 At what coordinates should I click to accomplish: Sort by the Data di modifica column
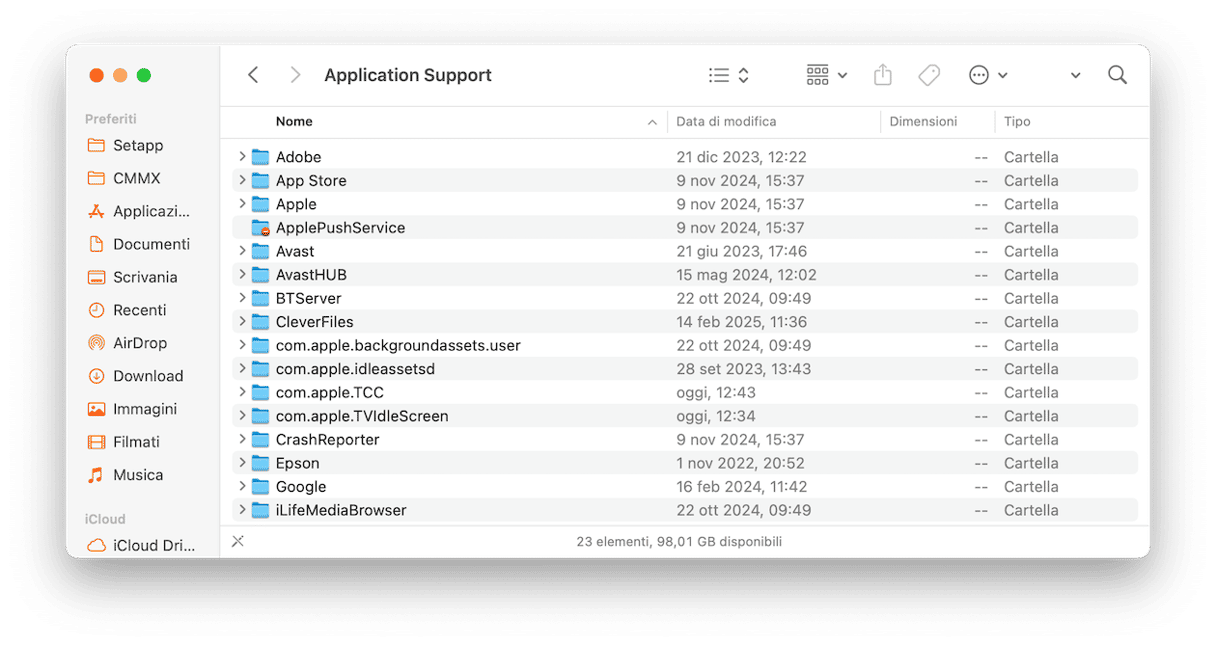coord(726,122)
